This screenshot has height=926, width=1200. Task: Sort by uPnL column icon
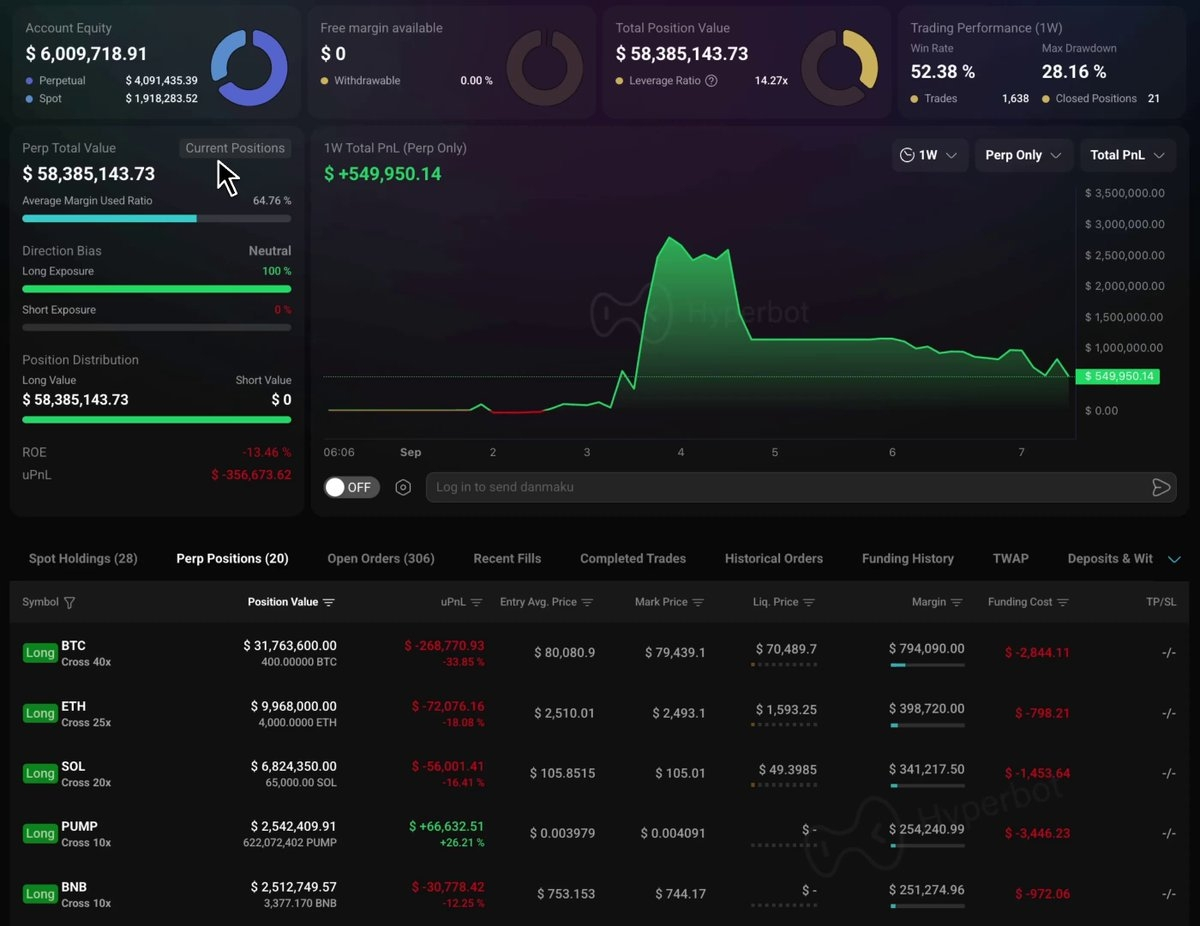[477, 602]
